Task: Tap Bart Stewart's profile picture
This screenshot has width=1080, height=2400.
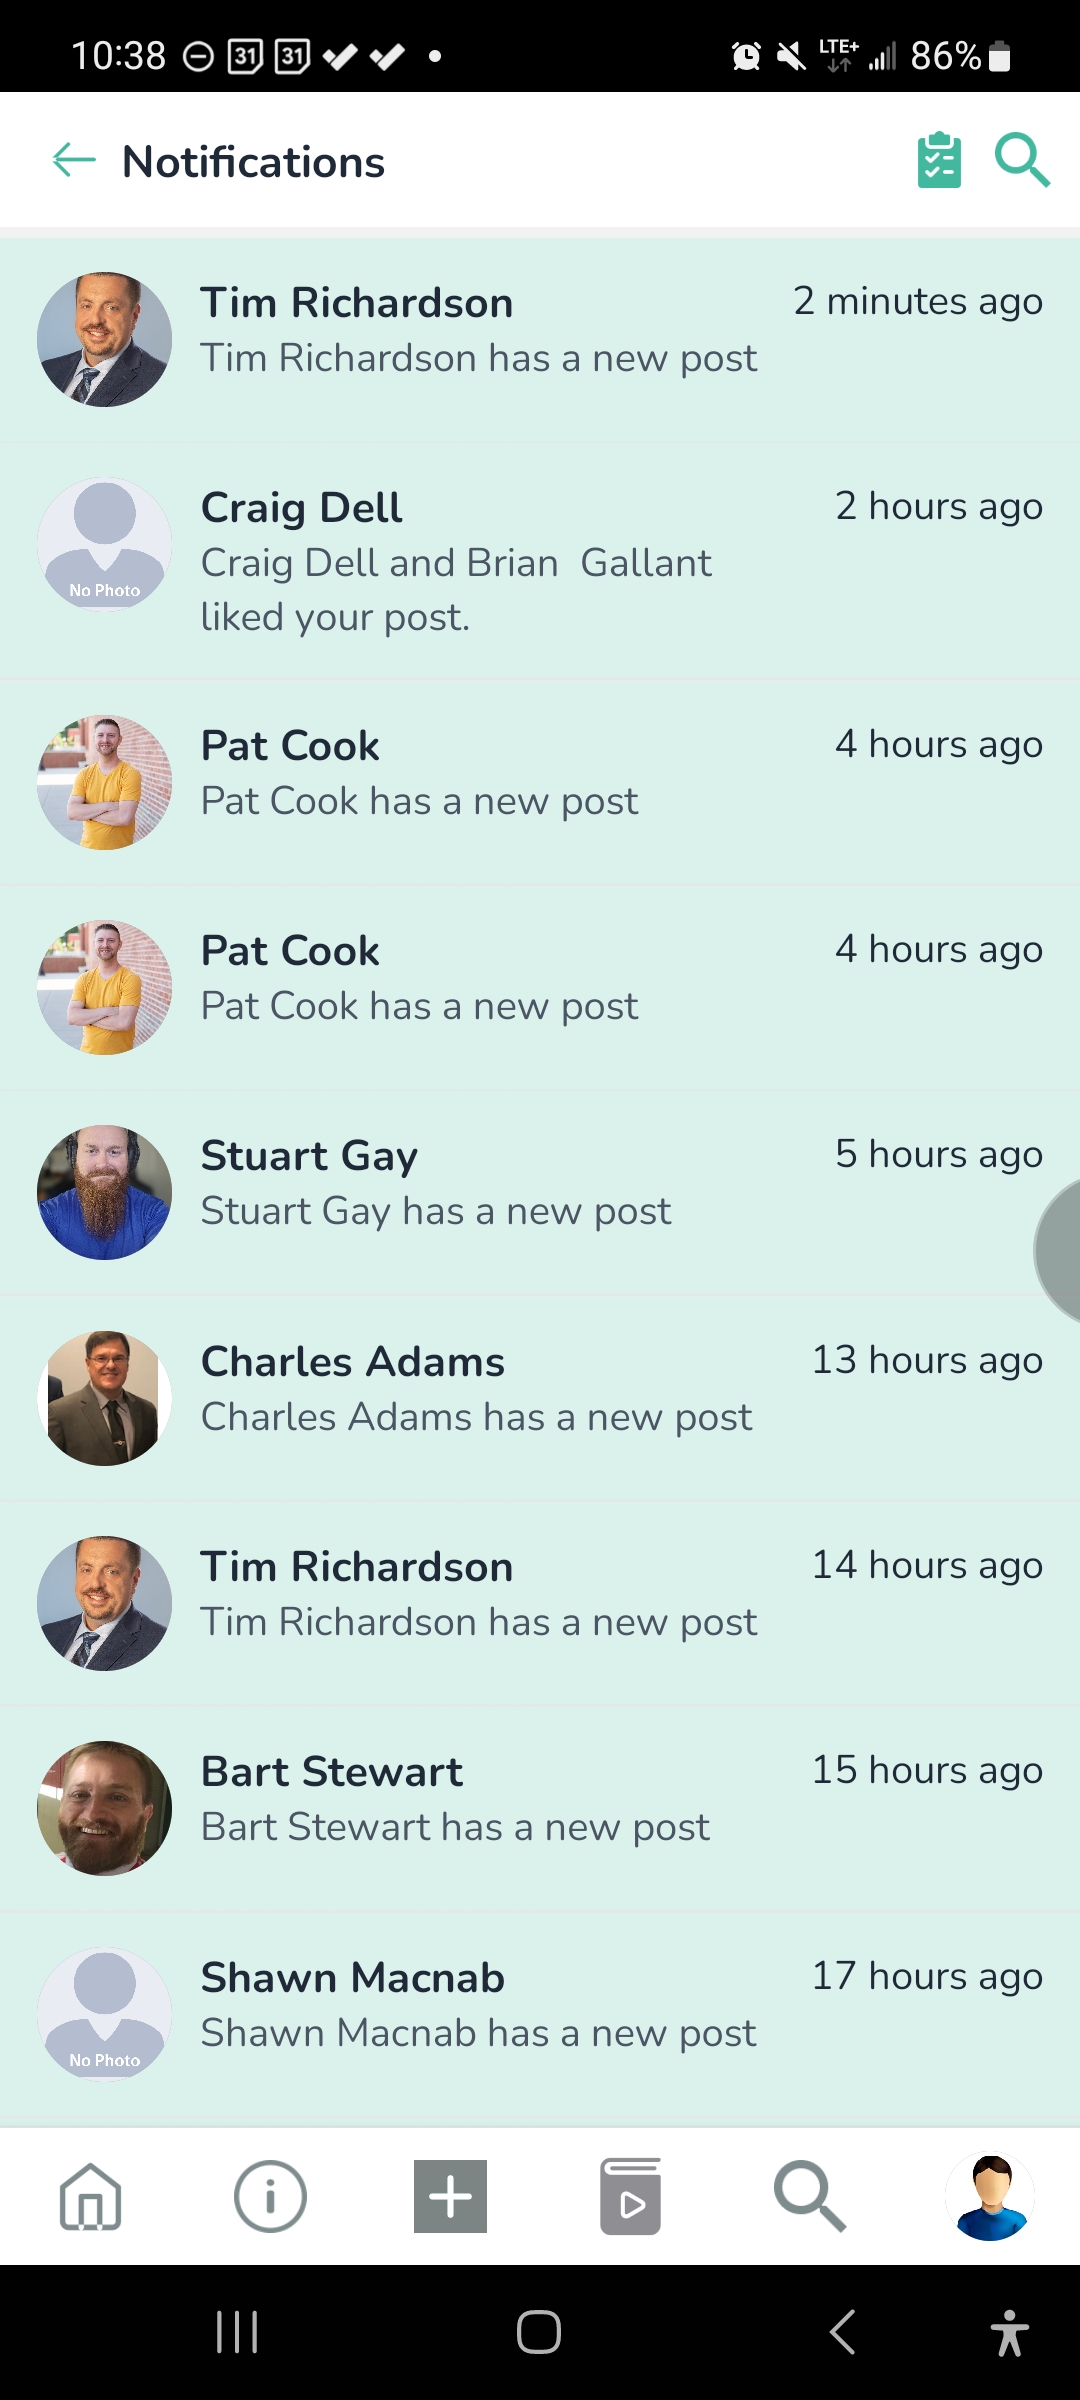Action: point(104,1808)
